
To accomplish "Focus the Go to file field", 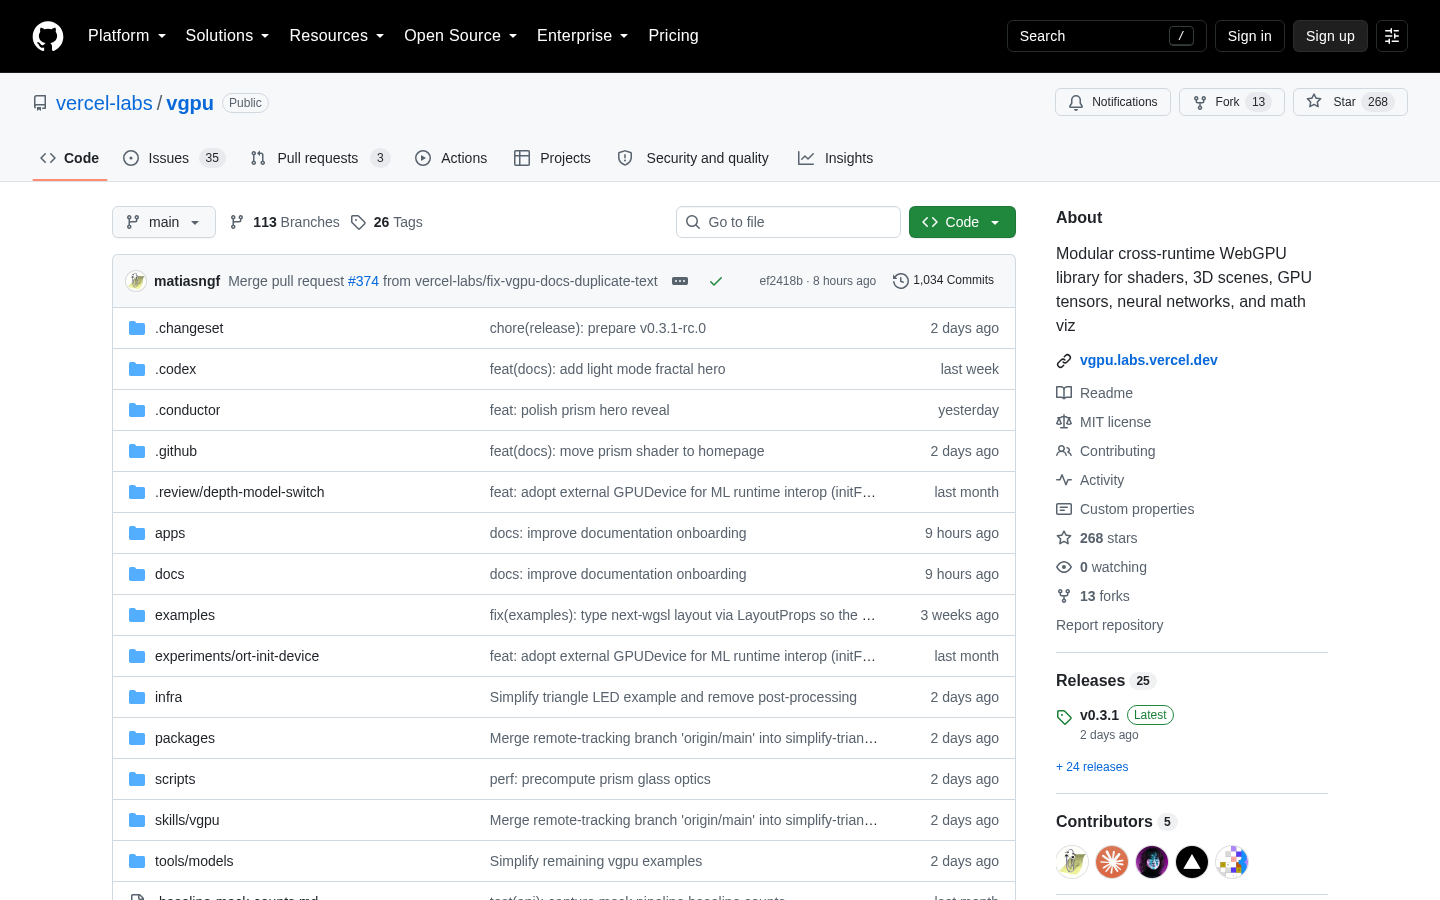I will pos(788,222).
